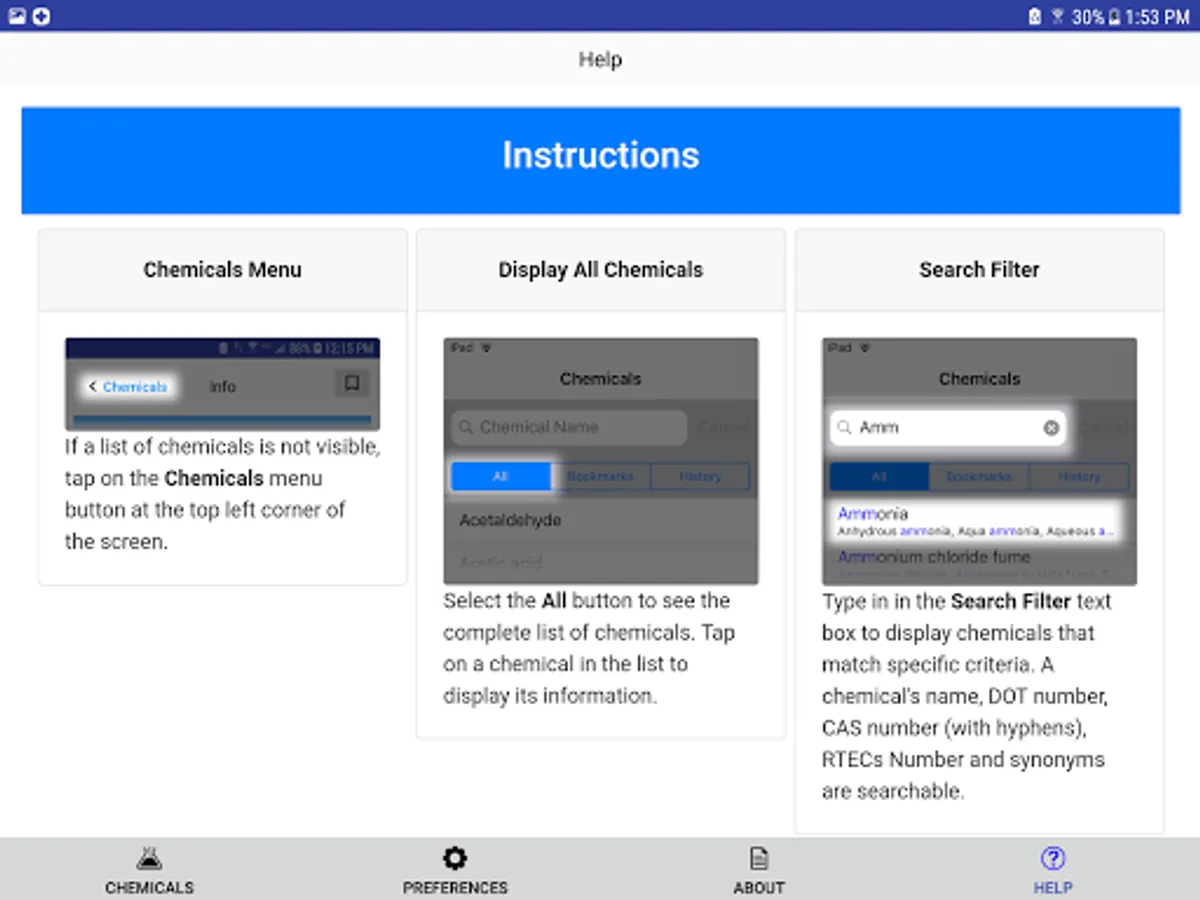Tap the Wi-Fi signal status icon
The image size is (1200, 900).
pyautogui.click(x=1058, y=17)
